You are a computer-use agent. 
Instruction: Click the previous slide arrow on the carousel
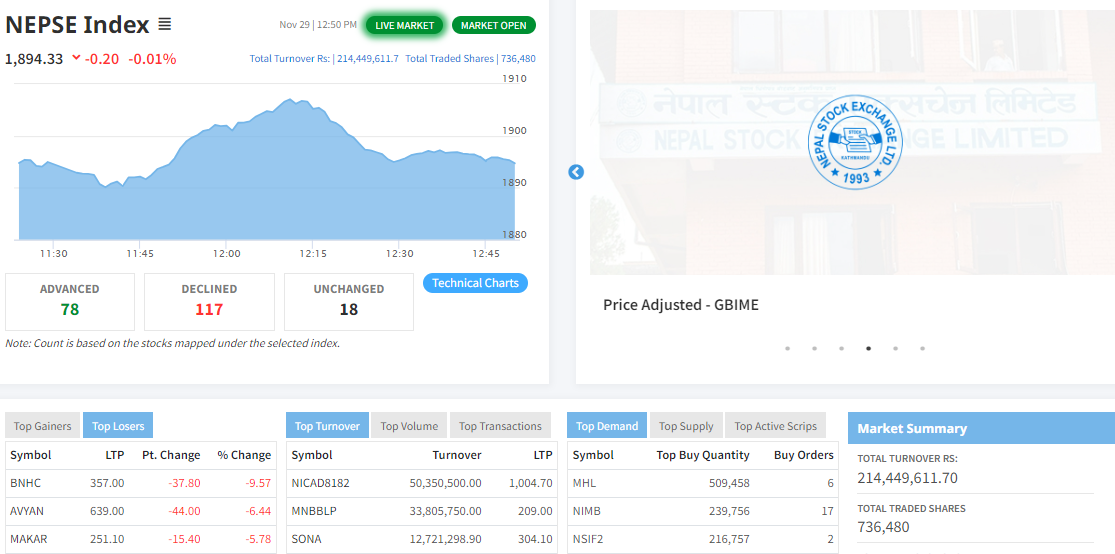[x=576, y=172]
